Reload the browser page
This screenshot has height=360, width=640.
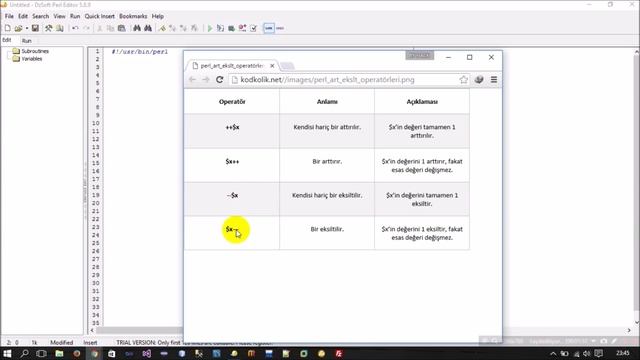click(220, 80)
